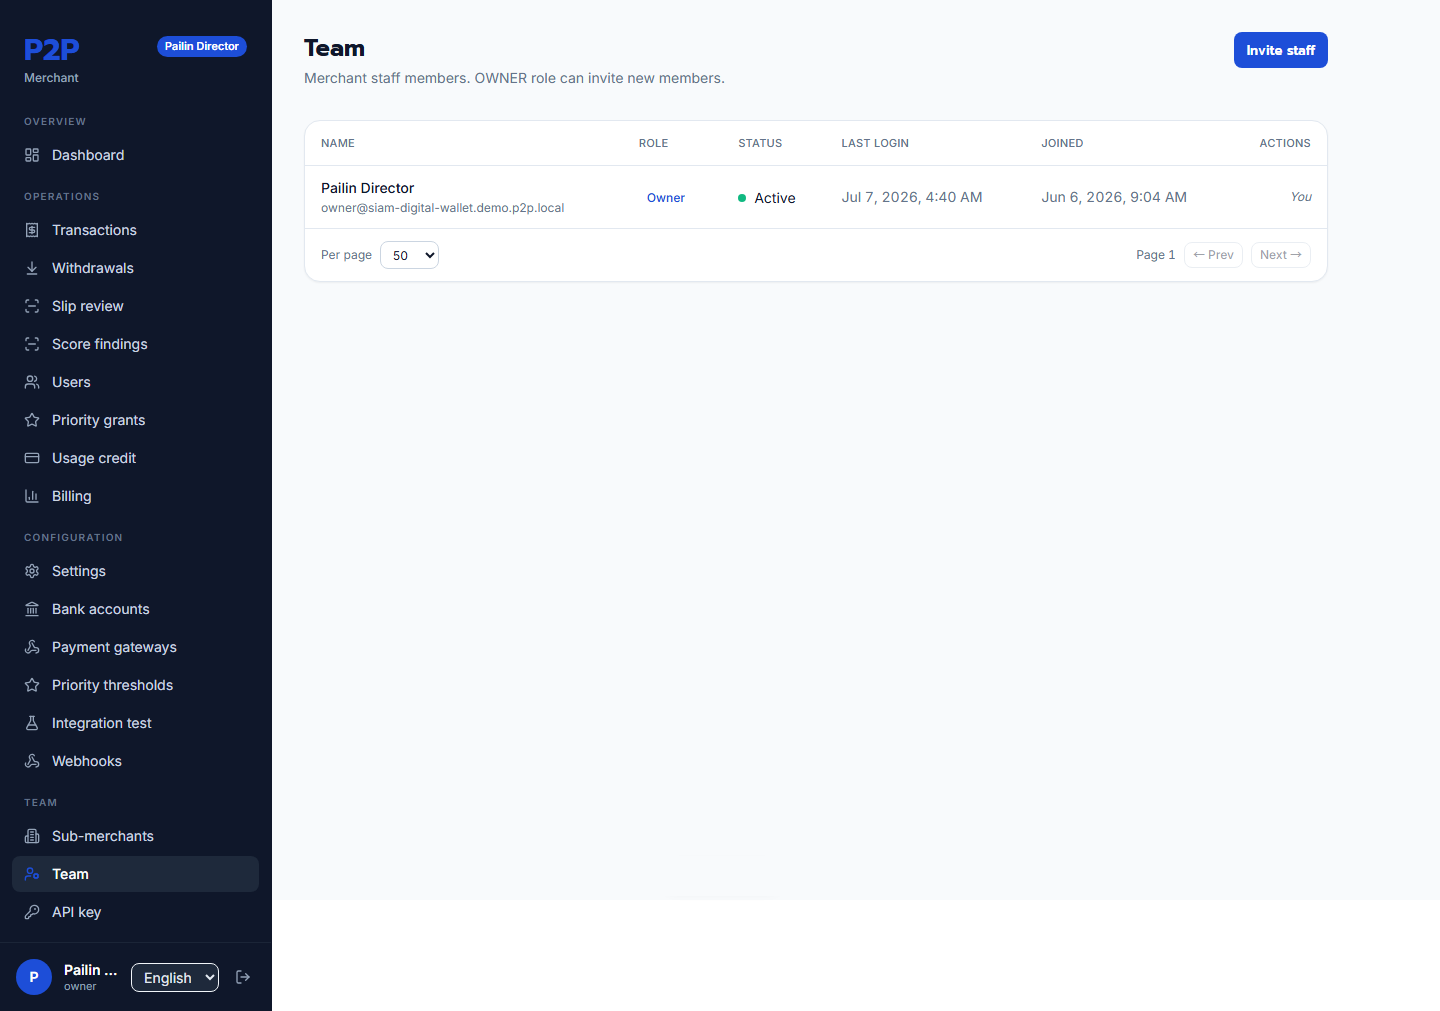Viewport: 1440px width, 1011px height.
Task: Click the Bank accounts building icon
Action: [x=32, y=609]
